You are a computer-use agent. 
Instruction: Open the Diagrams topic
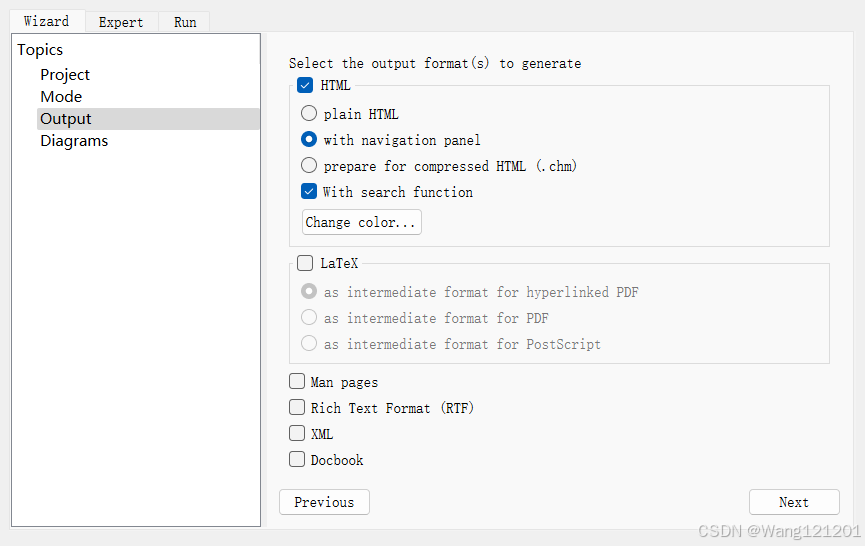(74, 141)
